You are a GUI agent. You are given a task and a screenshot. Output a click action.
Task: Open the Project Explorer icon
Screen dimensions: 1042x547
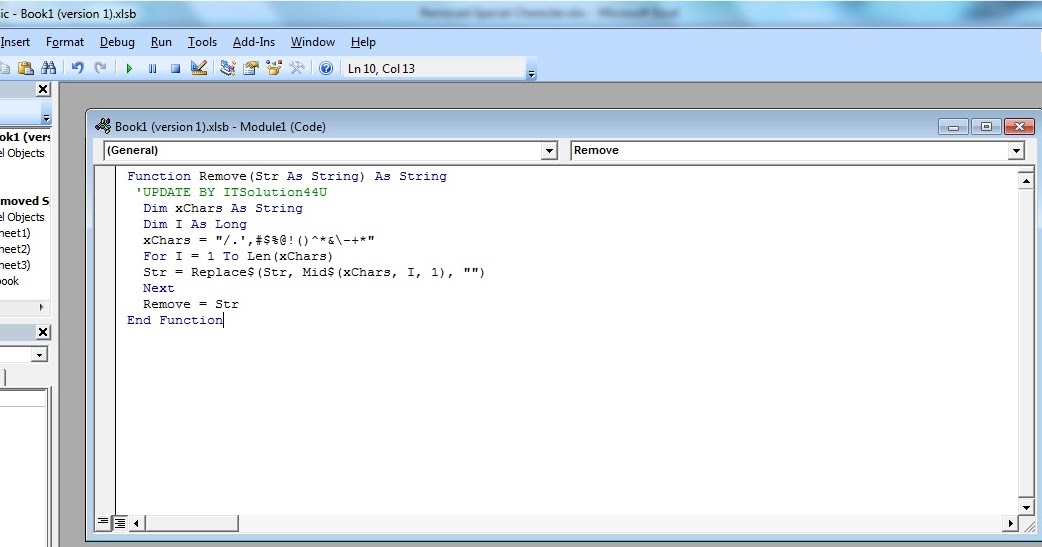click(x=228, y=68)
